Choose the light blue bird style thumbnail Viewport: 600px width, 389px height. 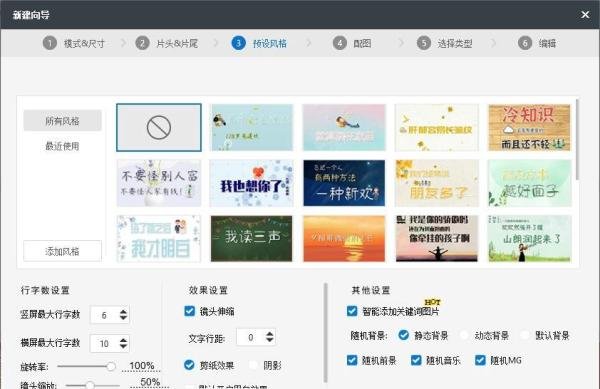[251, 127]
